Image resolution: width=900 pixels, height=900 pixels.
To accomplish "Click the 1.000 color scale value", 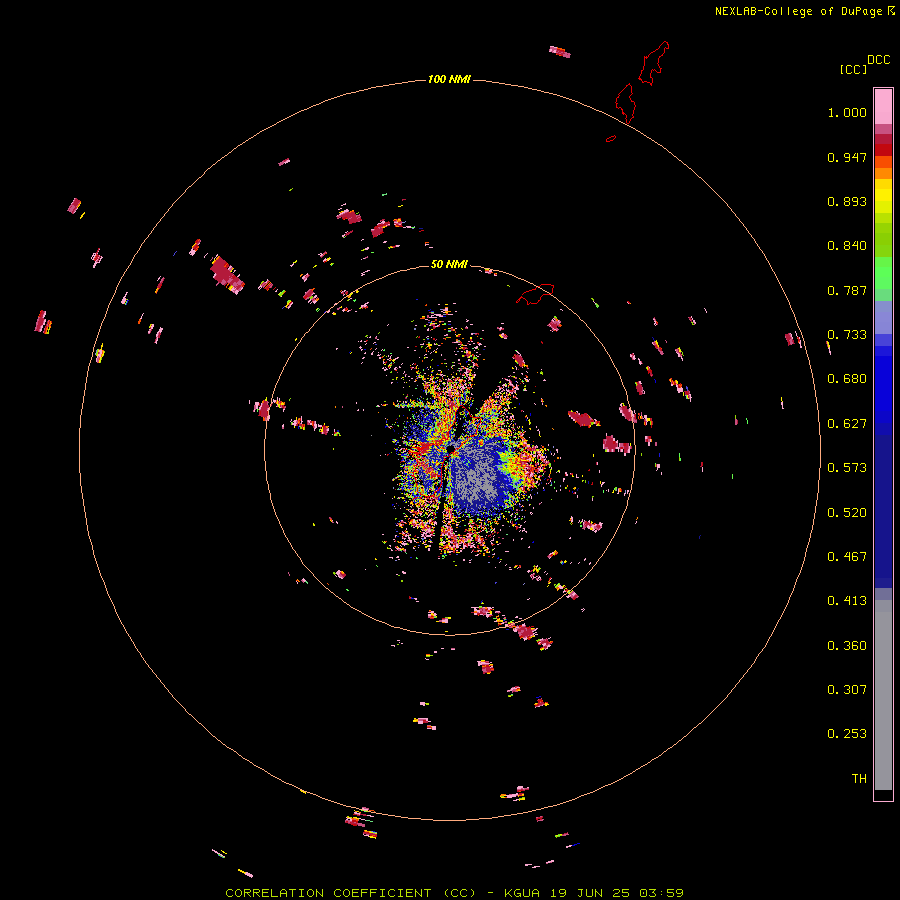I will [x=847, y=112].
